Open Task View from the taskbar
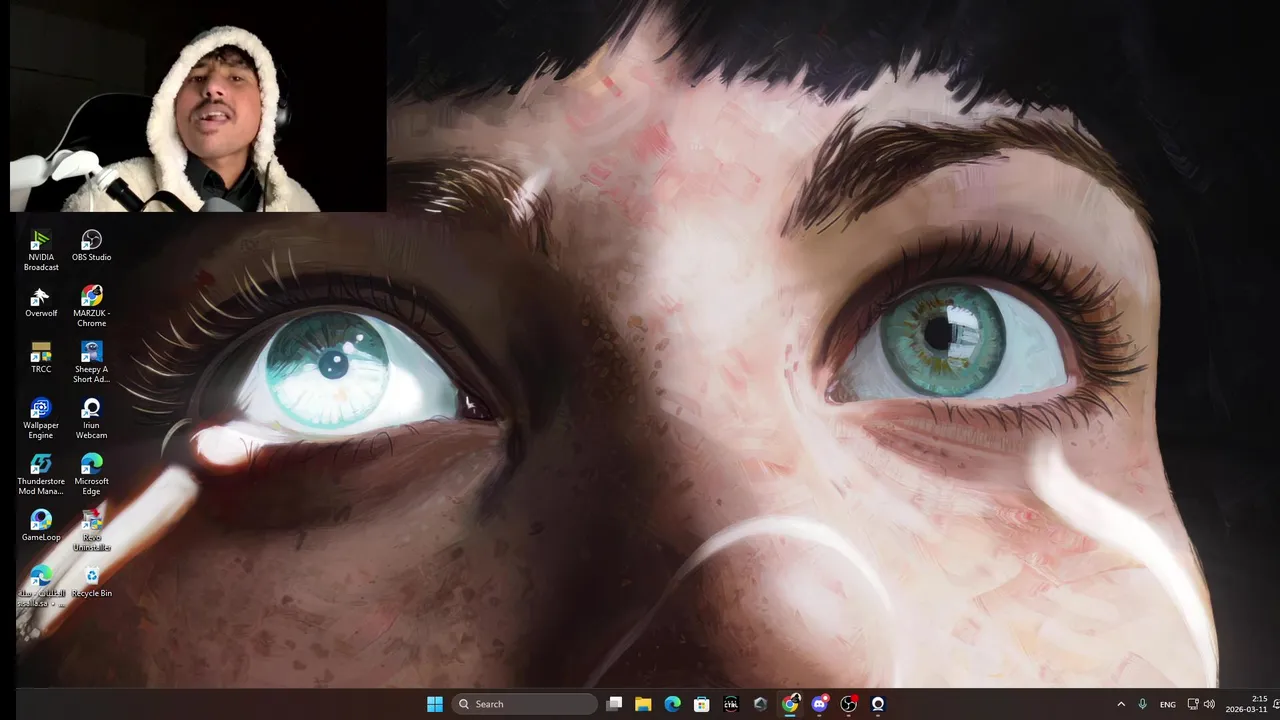 pyautogui.click(x=614, y=704)
